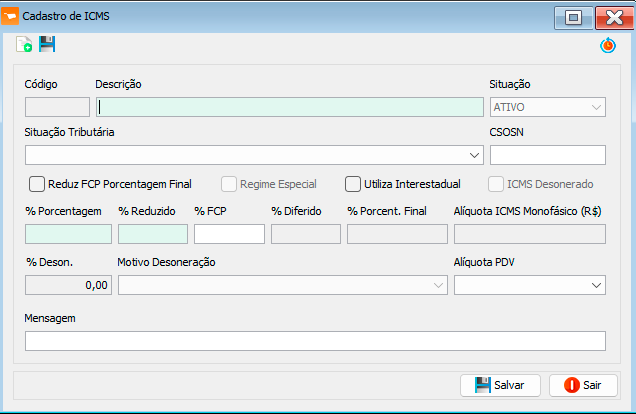Toggle Reduz FCP Porcentagem Final checkbox
This screenshot has width=636, height=414.
point(37,184)
